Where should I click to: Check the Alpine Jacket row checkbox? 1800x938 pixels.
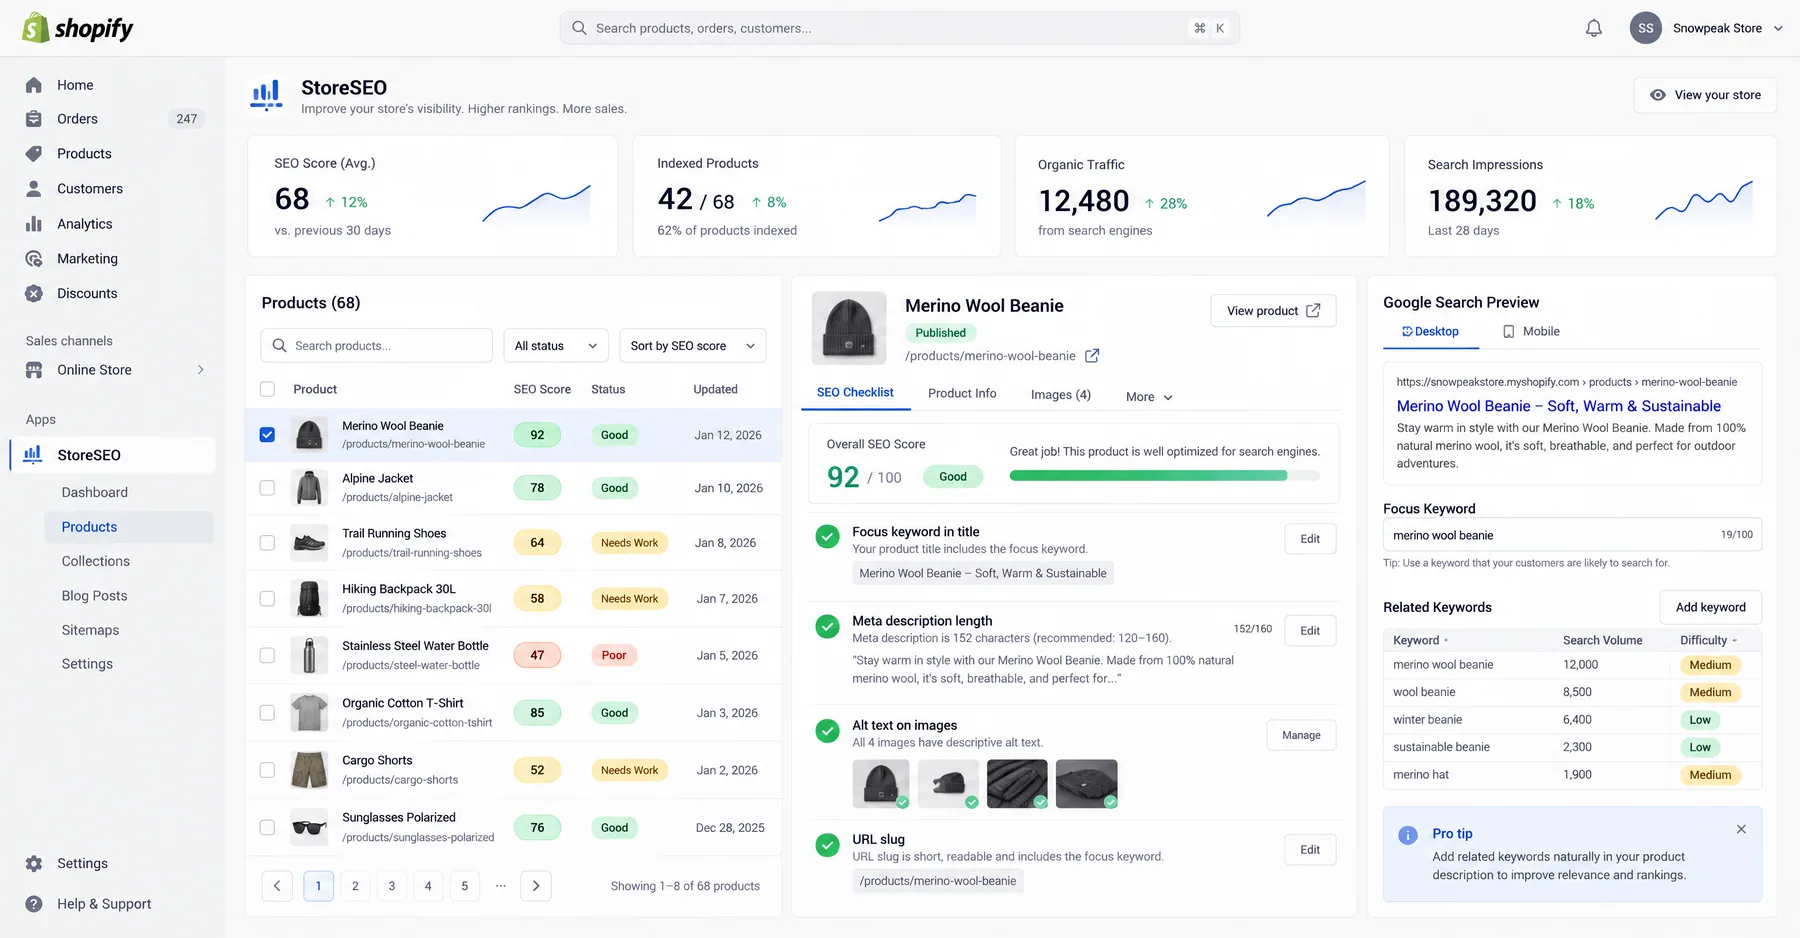click(267, 488)
